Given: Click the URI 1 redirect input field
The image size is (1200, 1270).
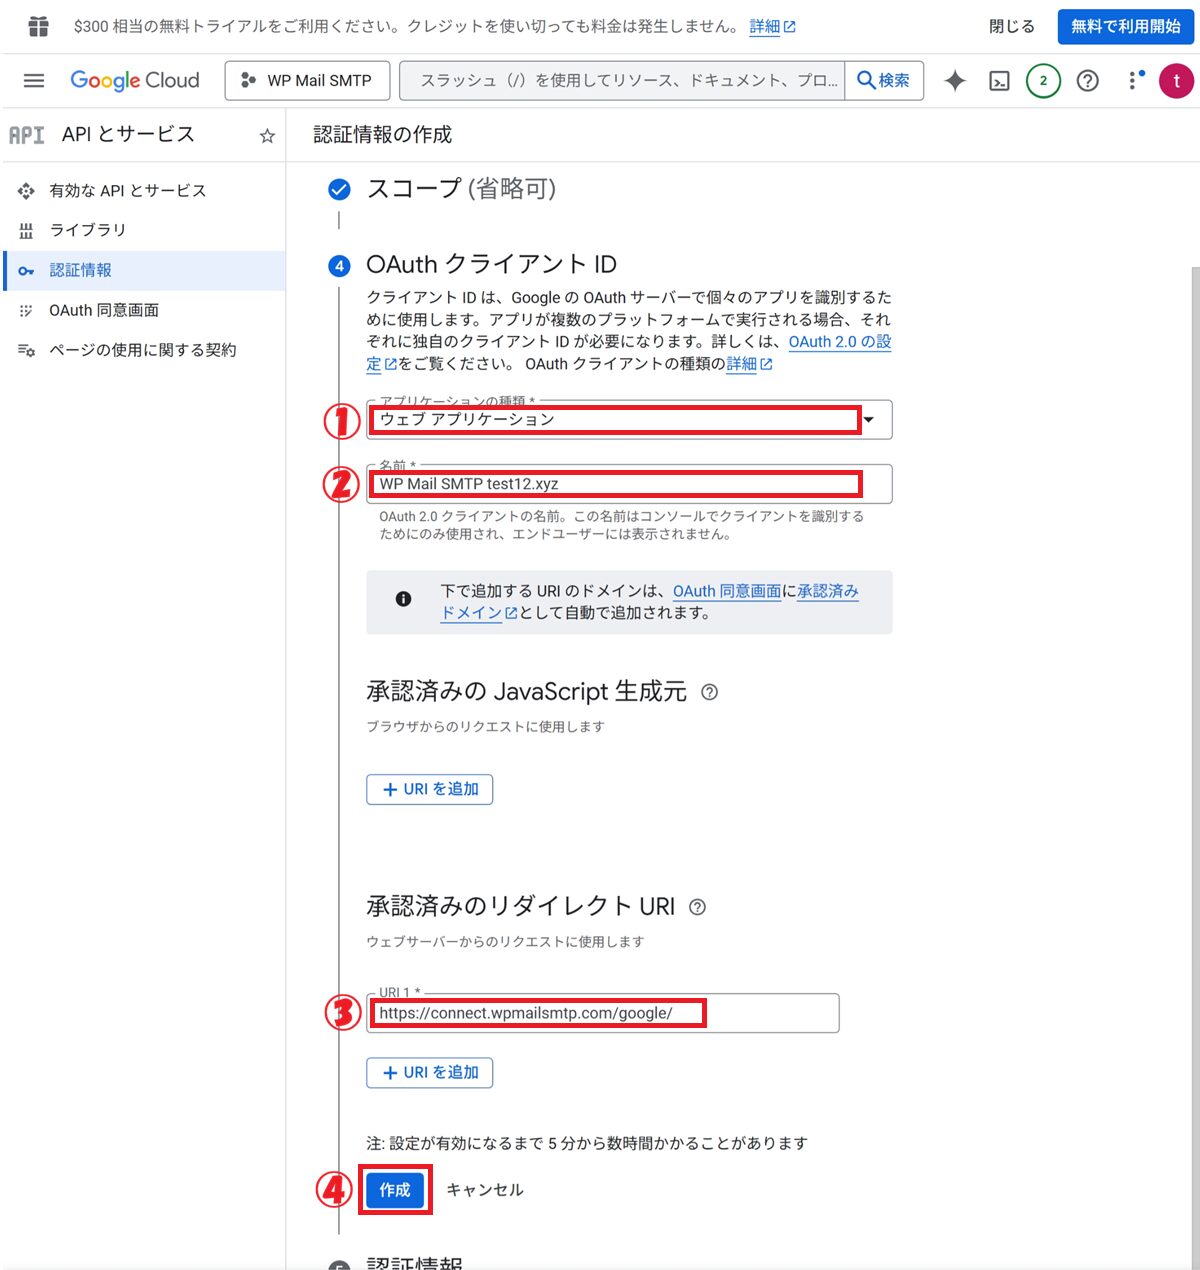Looking at the screenshot, I should pos(602,1013).
